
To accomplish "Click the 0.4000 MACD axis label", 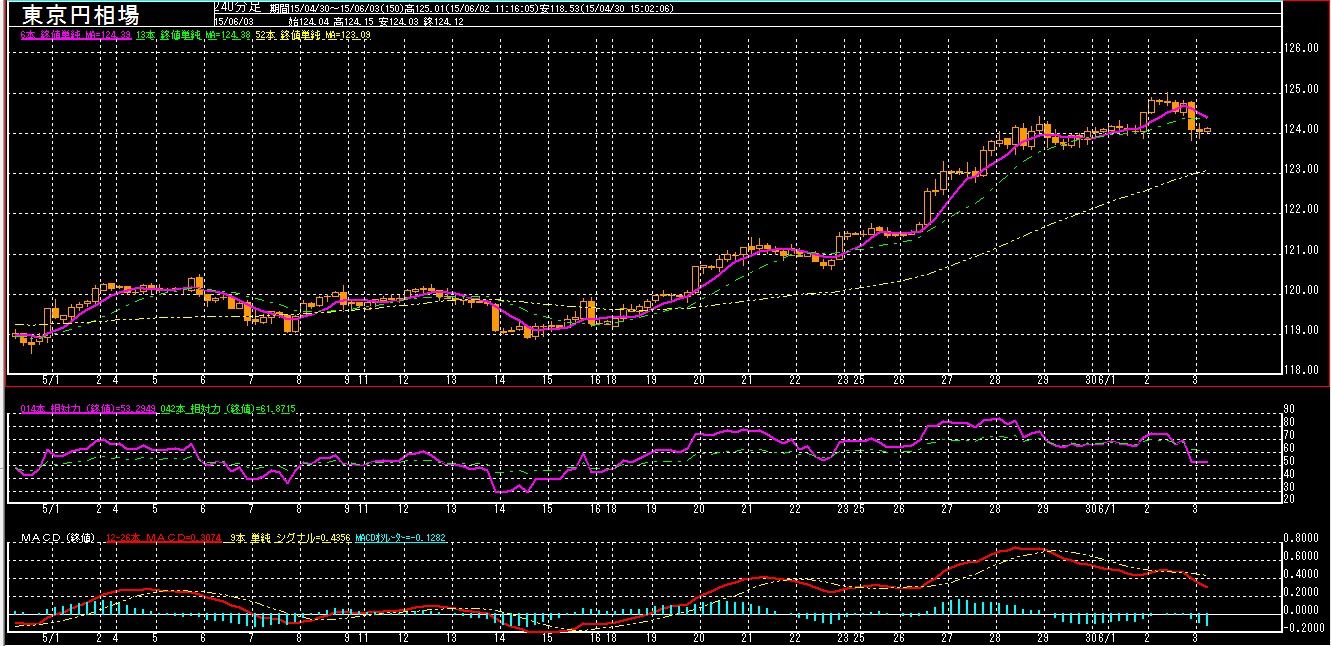I will pos(1302,574).
